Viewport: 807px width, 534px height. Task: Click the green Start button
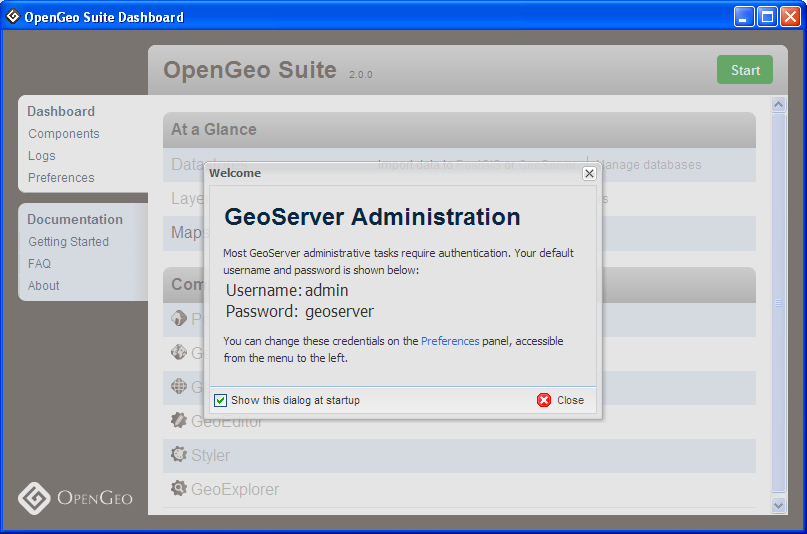tap(745, 70)
